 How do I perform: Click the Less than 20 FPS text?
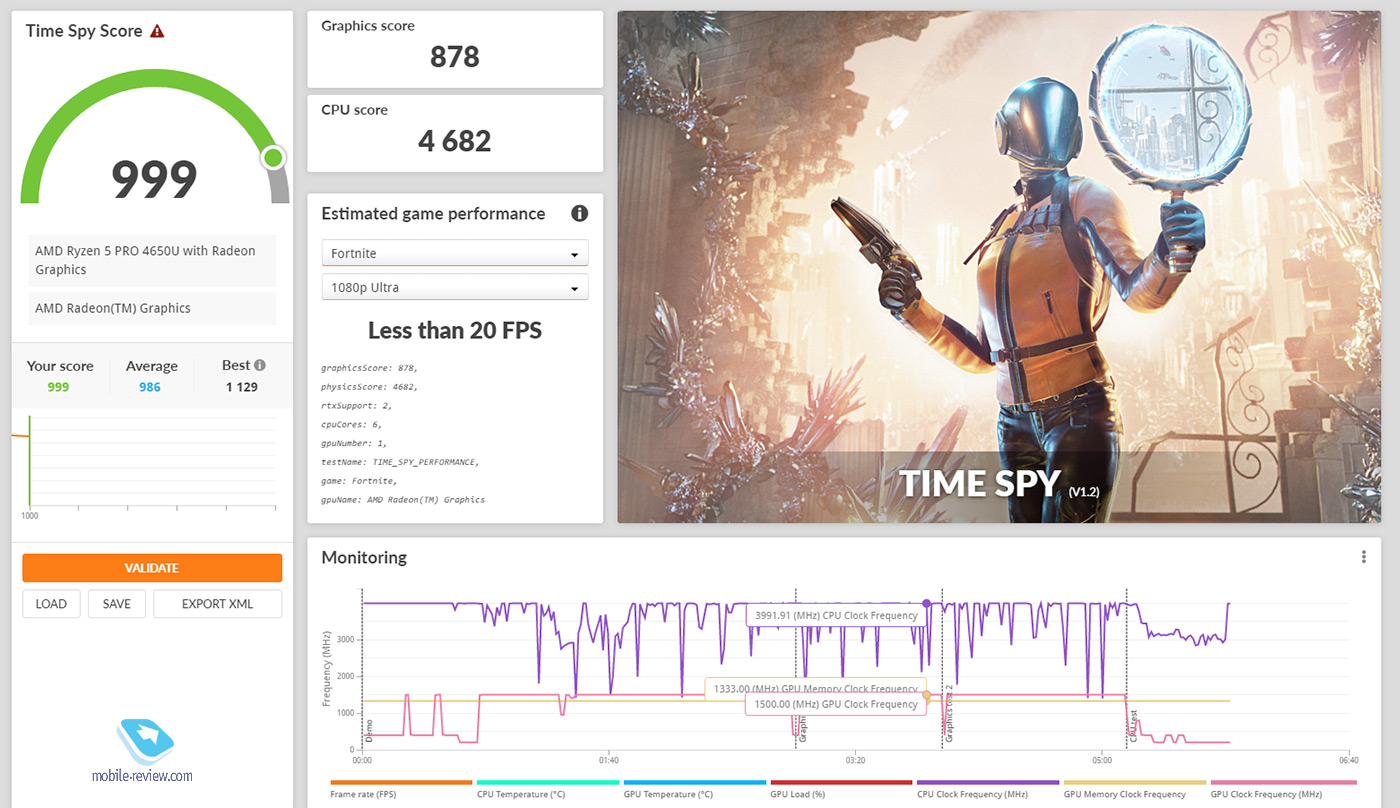pos(455,330)
